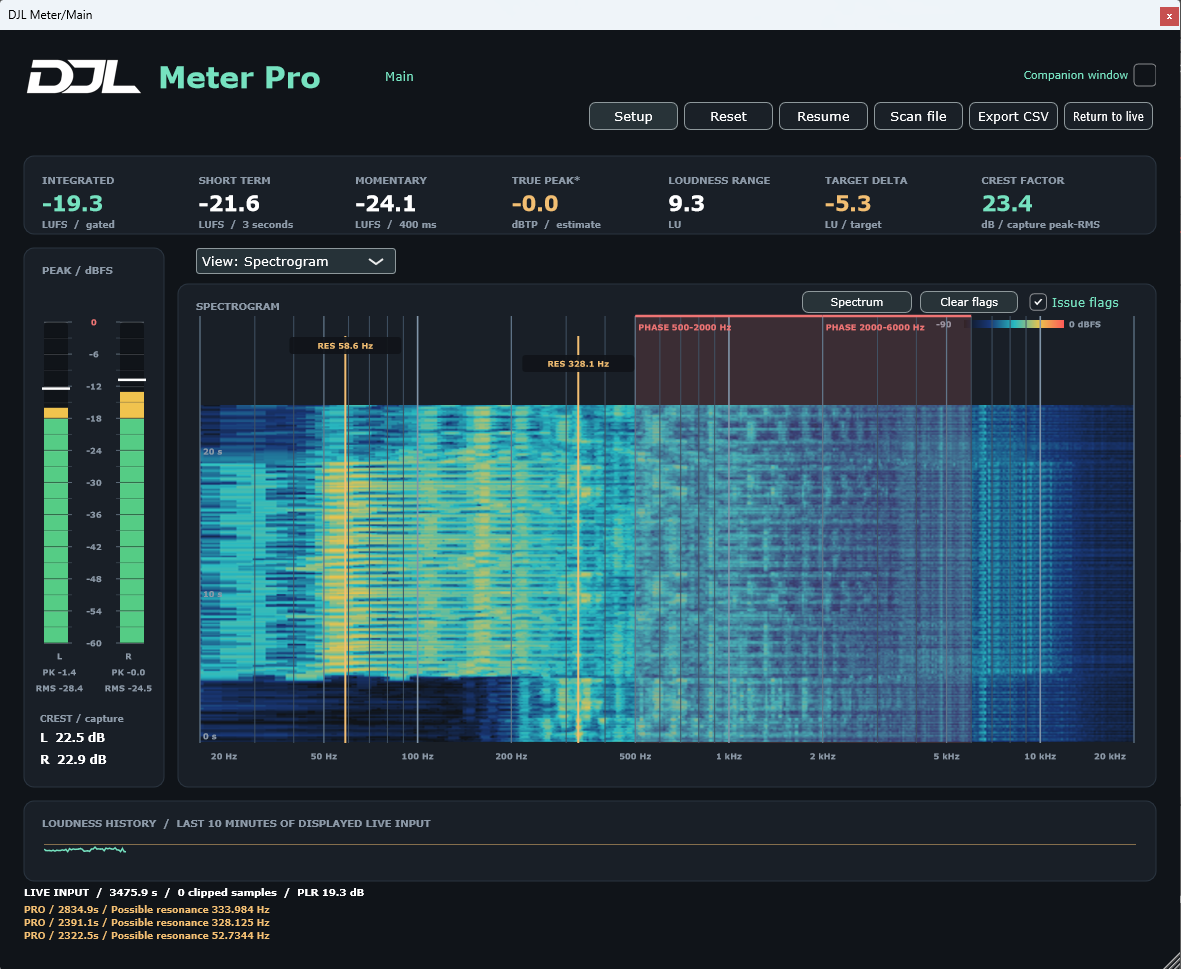Click the True Peak value -0.0
This screenshot has width=1181, height=969.
click(x=535, y=203)
